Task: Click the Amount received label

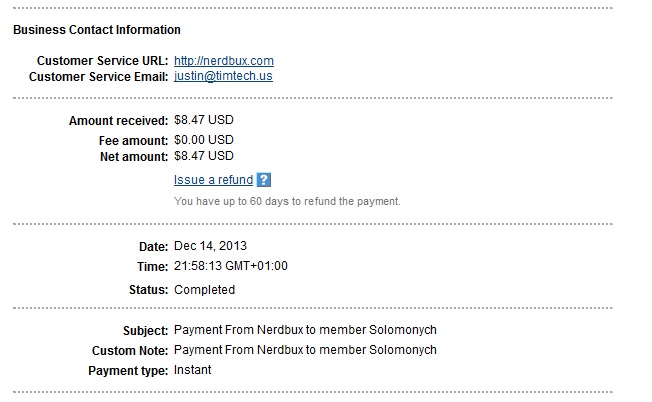Action: tap(119, 121)
